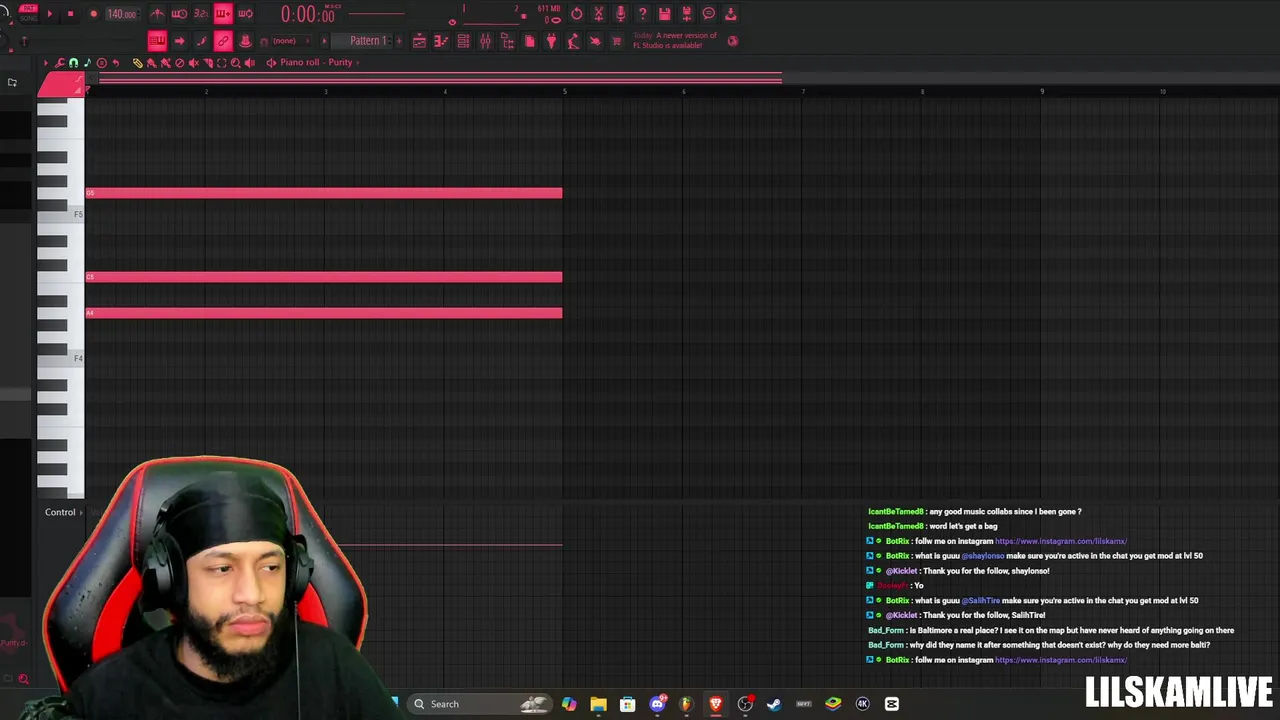This screenshot has width=1280, height=720.
Task: Open the Mixer window icon
Action: point(485,41)
